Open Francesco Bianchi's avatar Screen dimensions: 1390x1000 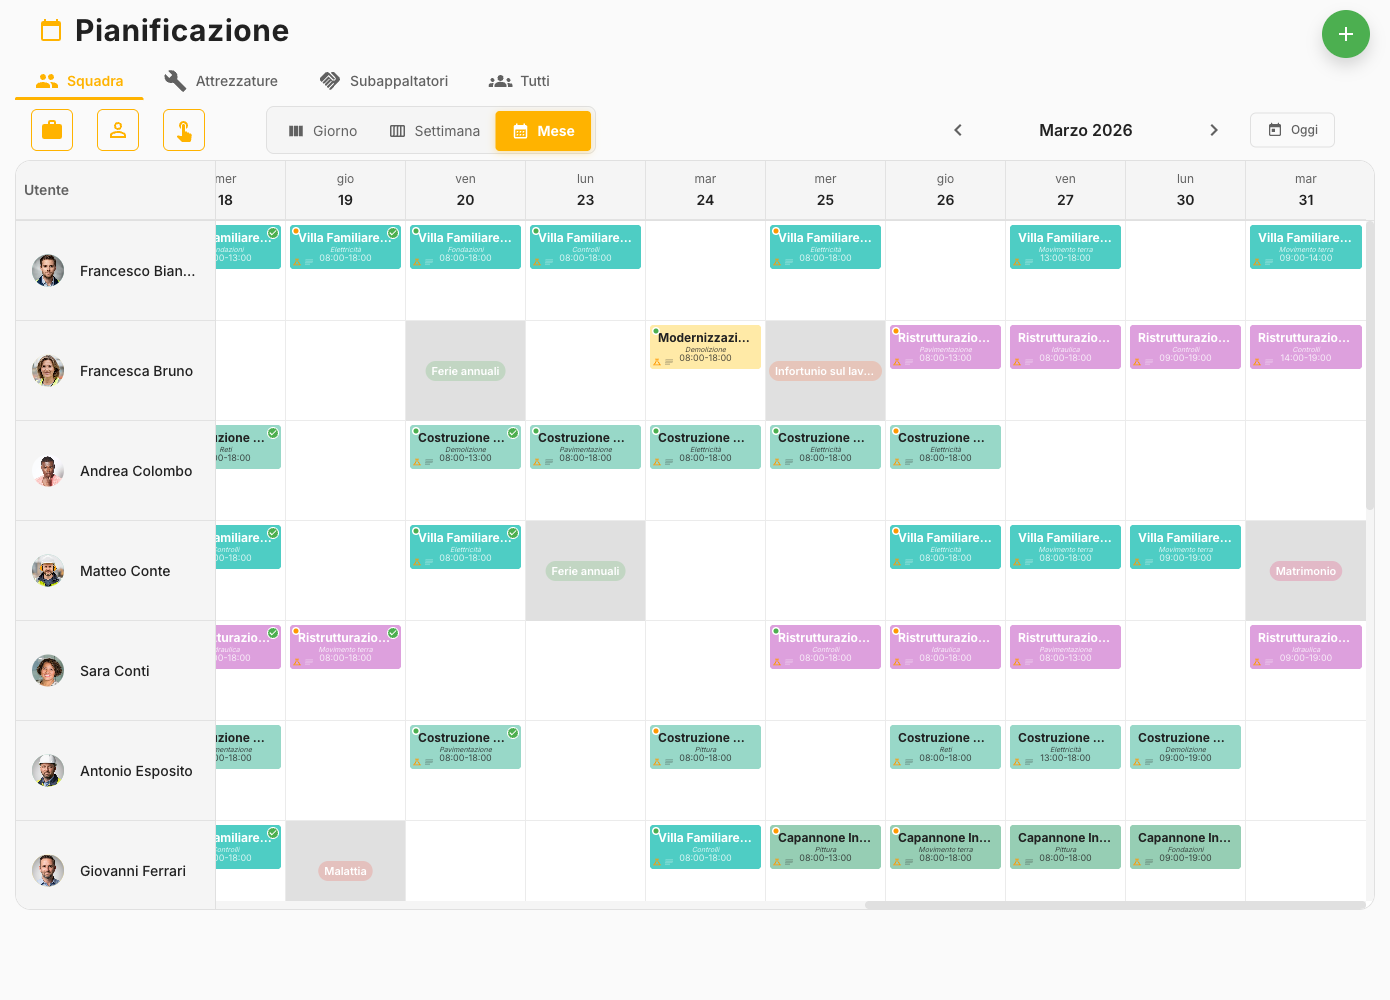[x=48, y=270]
